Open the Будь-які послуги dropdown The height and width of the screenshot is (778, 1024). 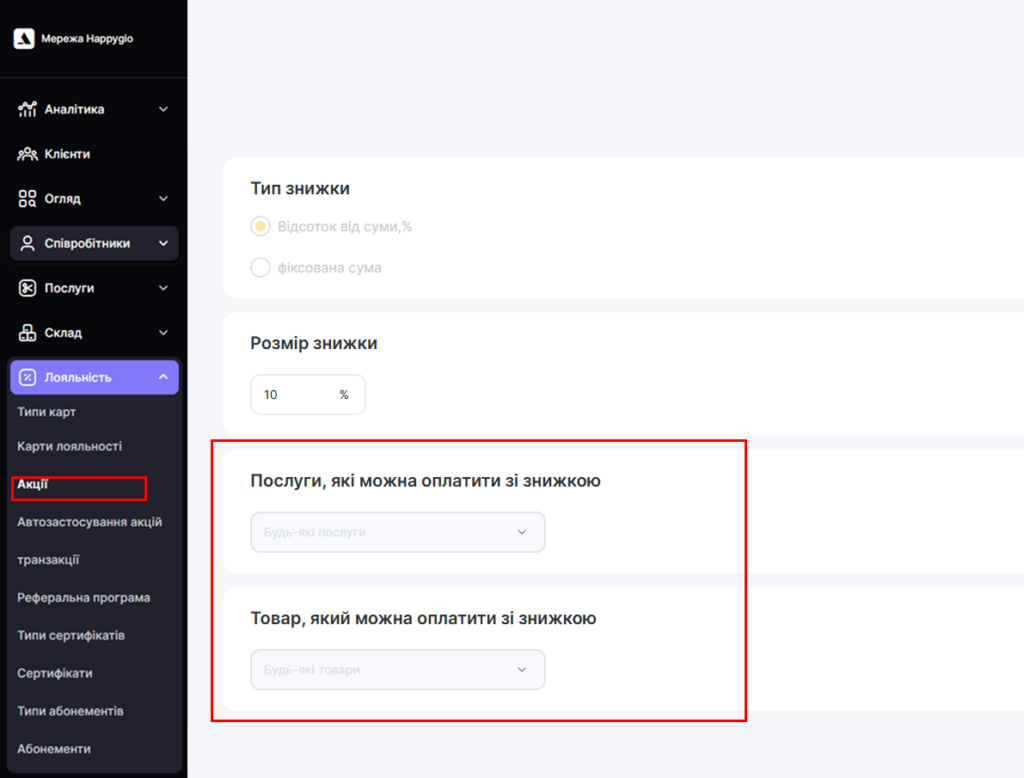click(397, 532)
